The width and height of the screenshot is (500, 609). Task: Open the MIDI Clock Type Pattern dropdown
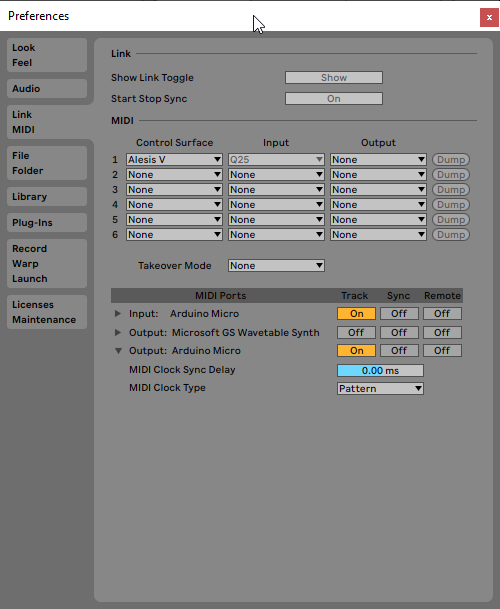pyautogui.click(x=380, y=388)
